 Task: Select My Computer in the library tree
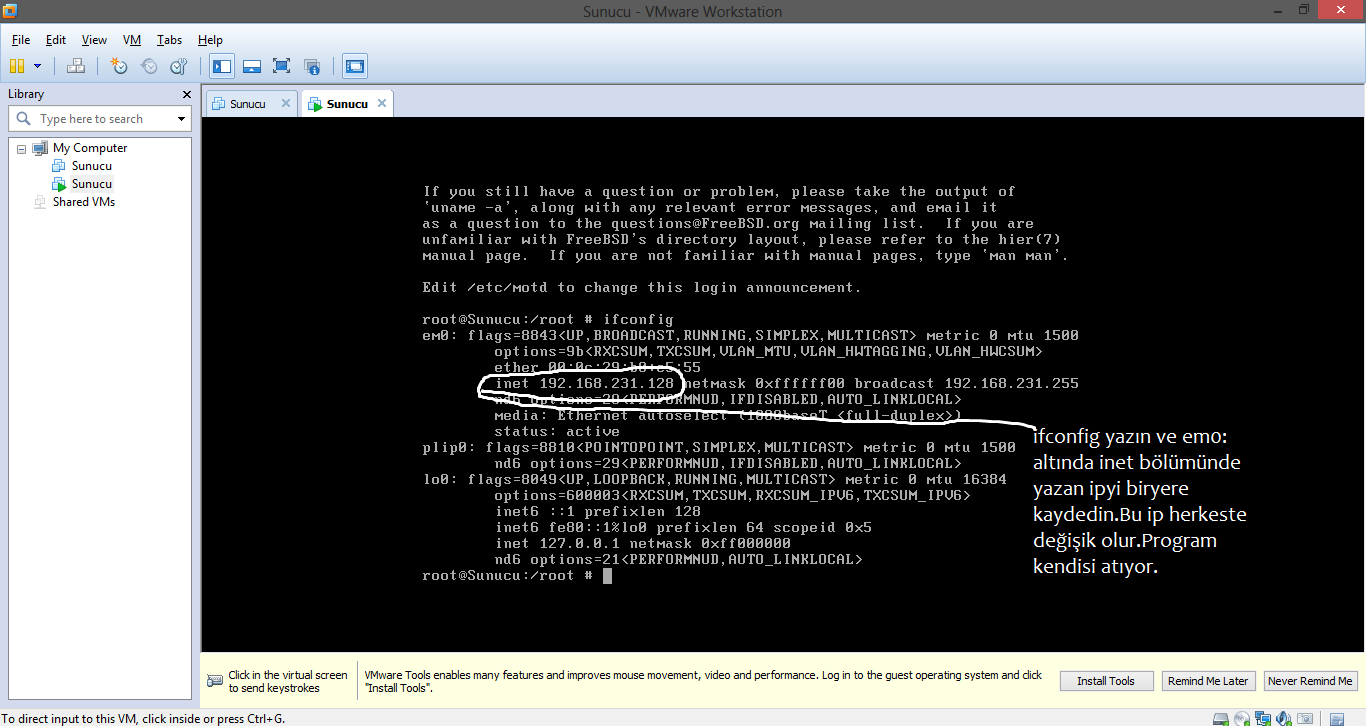pyautogui.click(x=90, y=148)
